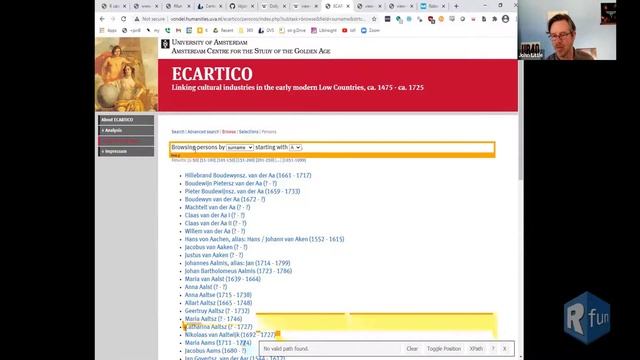The height and width of the screenshot is (360, 640).
Task: Expand the Analysis sidebar item
Action: tap(126, 130)
